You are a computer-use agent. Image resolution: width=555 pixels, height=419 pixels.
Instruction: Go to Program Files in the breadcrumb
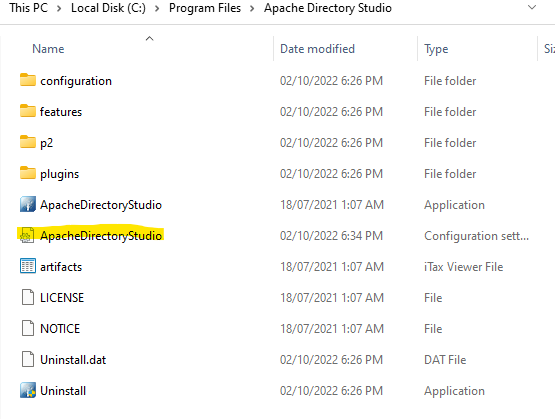tap(205, 8)
